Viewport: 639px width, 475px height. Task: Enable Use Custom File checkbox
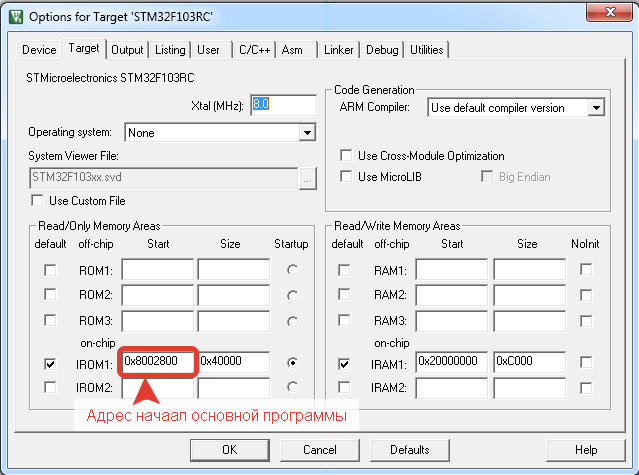click(37, 200)
